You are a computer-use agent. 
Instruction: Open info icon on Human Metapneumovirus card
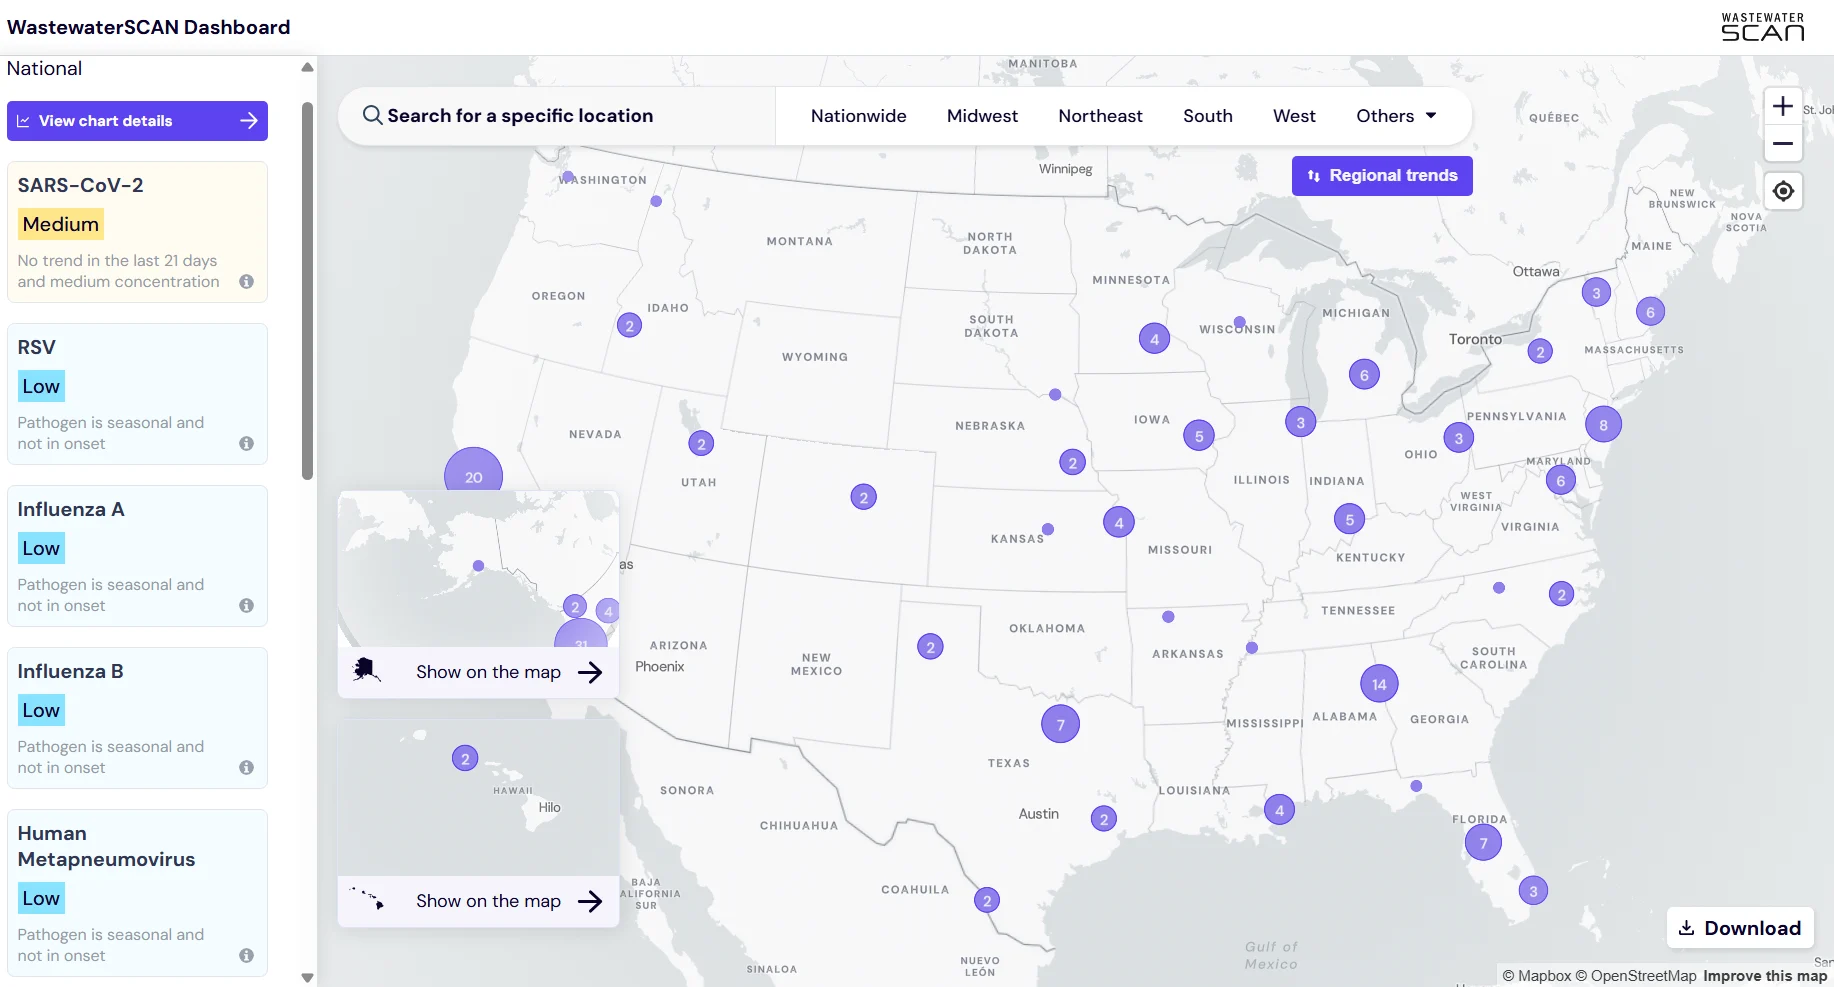(x=246, y=956)
